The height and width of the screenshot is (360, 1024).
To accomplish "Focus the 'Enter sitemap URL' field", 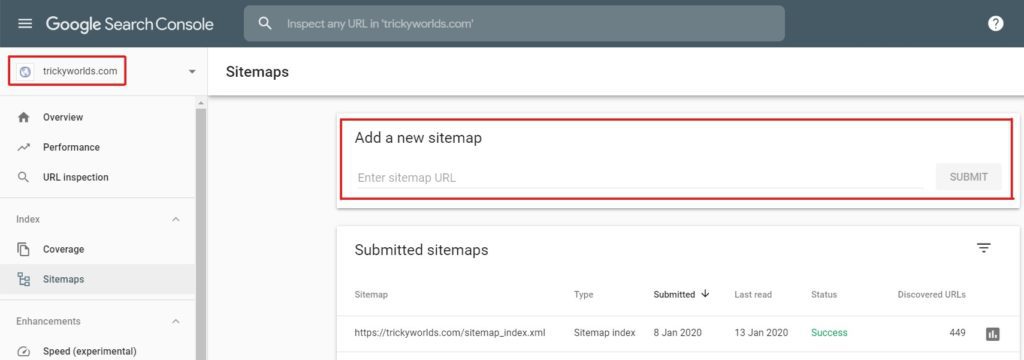I will pos(639,178).
